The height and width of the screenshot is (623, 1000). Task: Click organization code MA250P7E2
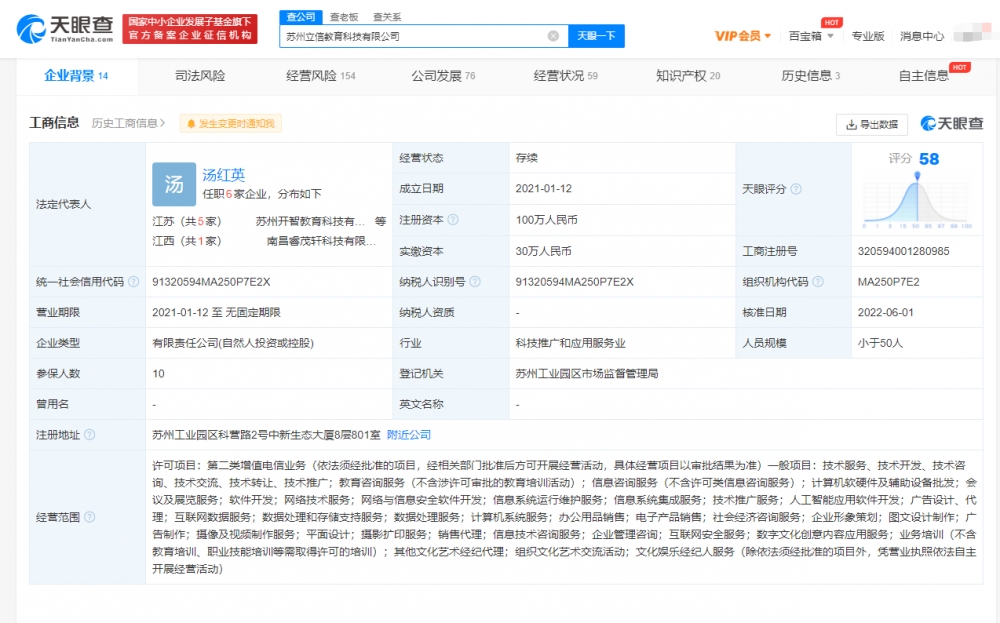click(888, 282)
